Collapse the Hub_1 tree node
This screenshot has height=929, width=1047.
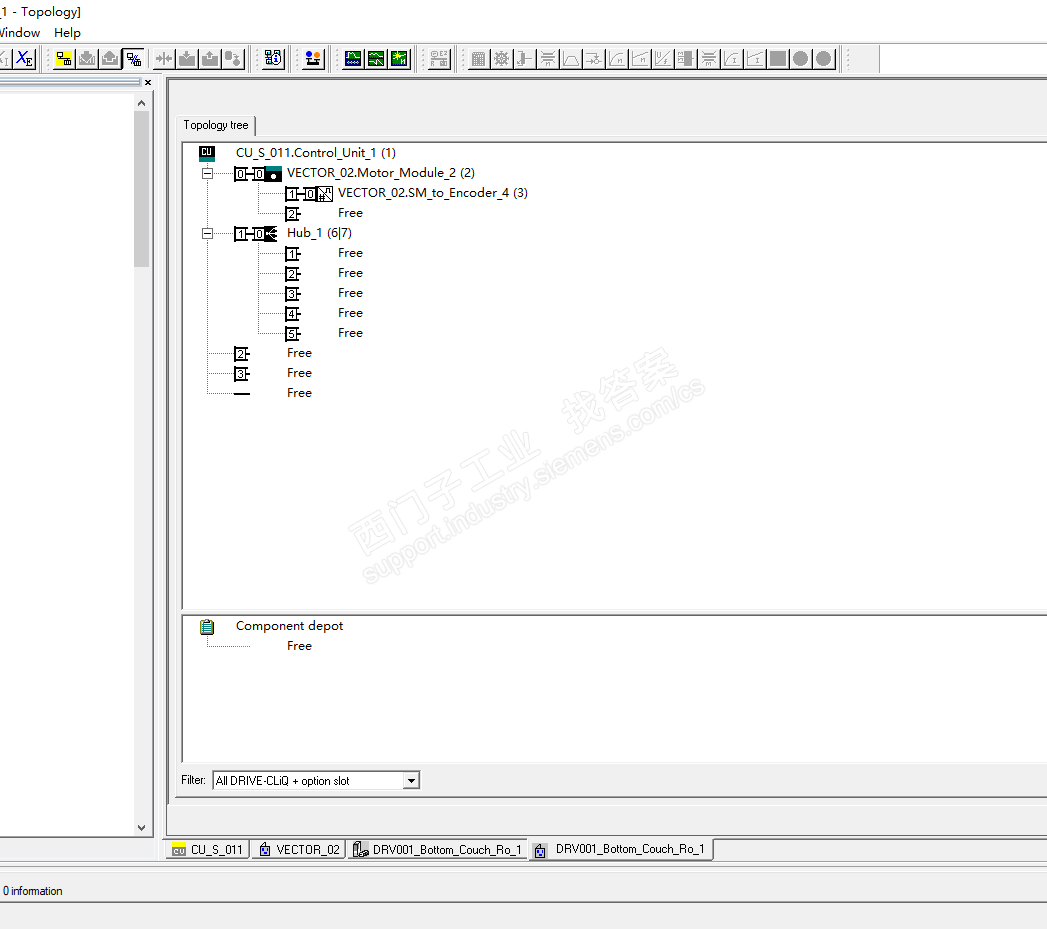[208, 234]
